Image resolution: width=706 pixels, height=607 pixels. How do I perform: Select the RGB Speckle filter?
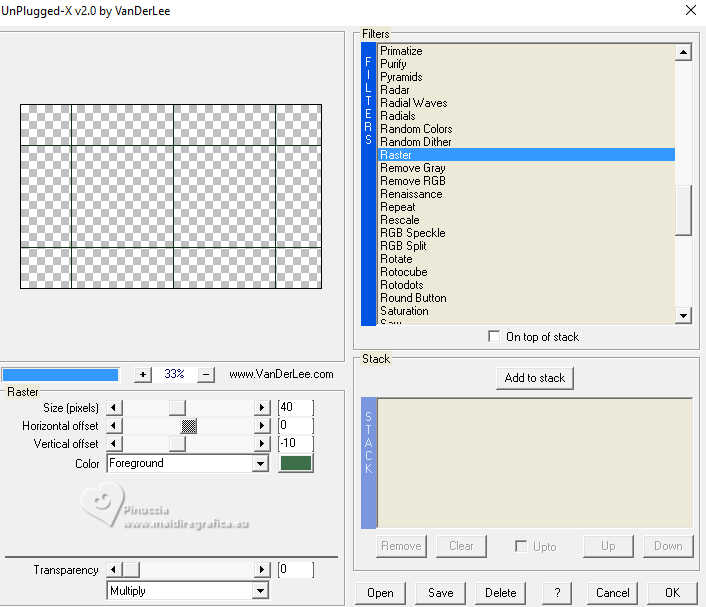412,233
